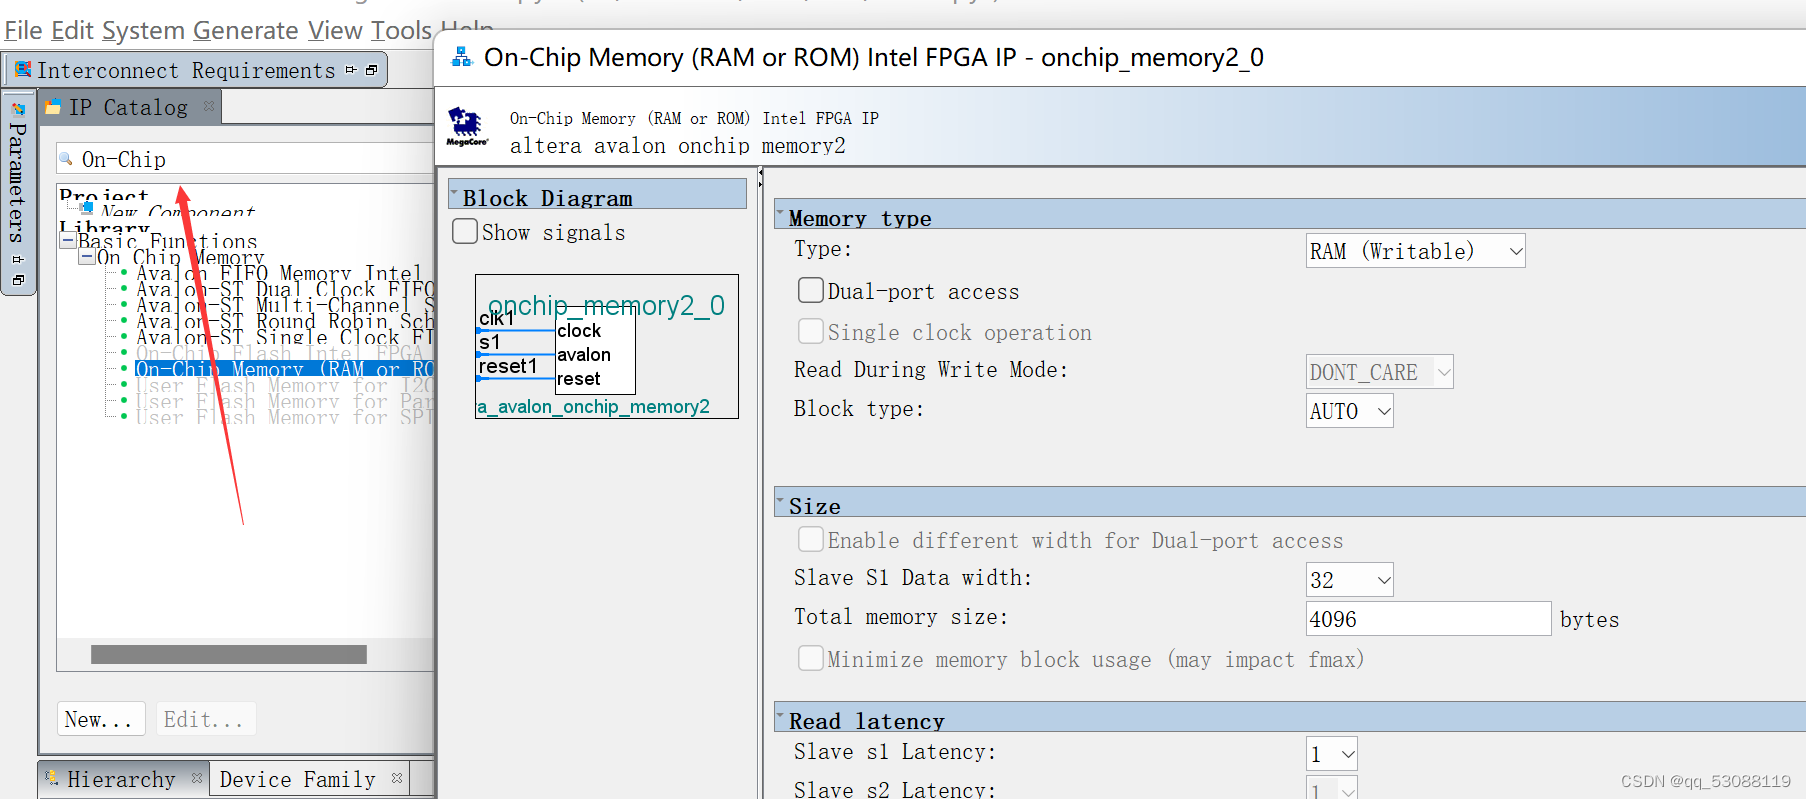Select On-Chip Flash Intel FPGA item
This screenshot has width=1806, height=799.
click(x=280, y=353)
